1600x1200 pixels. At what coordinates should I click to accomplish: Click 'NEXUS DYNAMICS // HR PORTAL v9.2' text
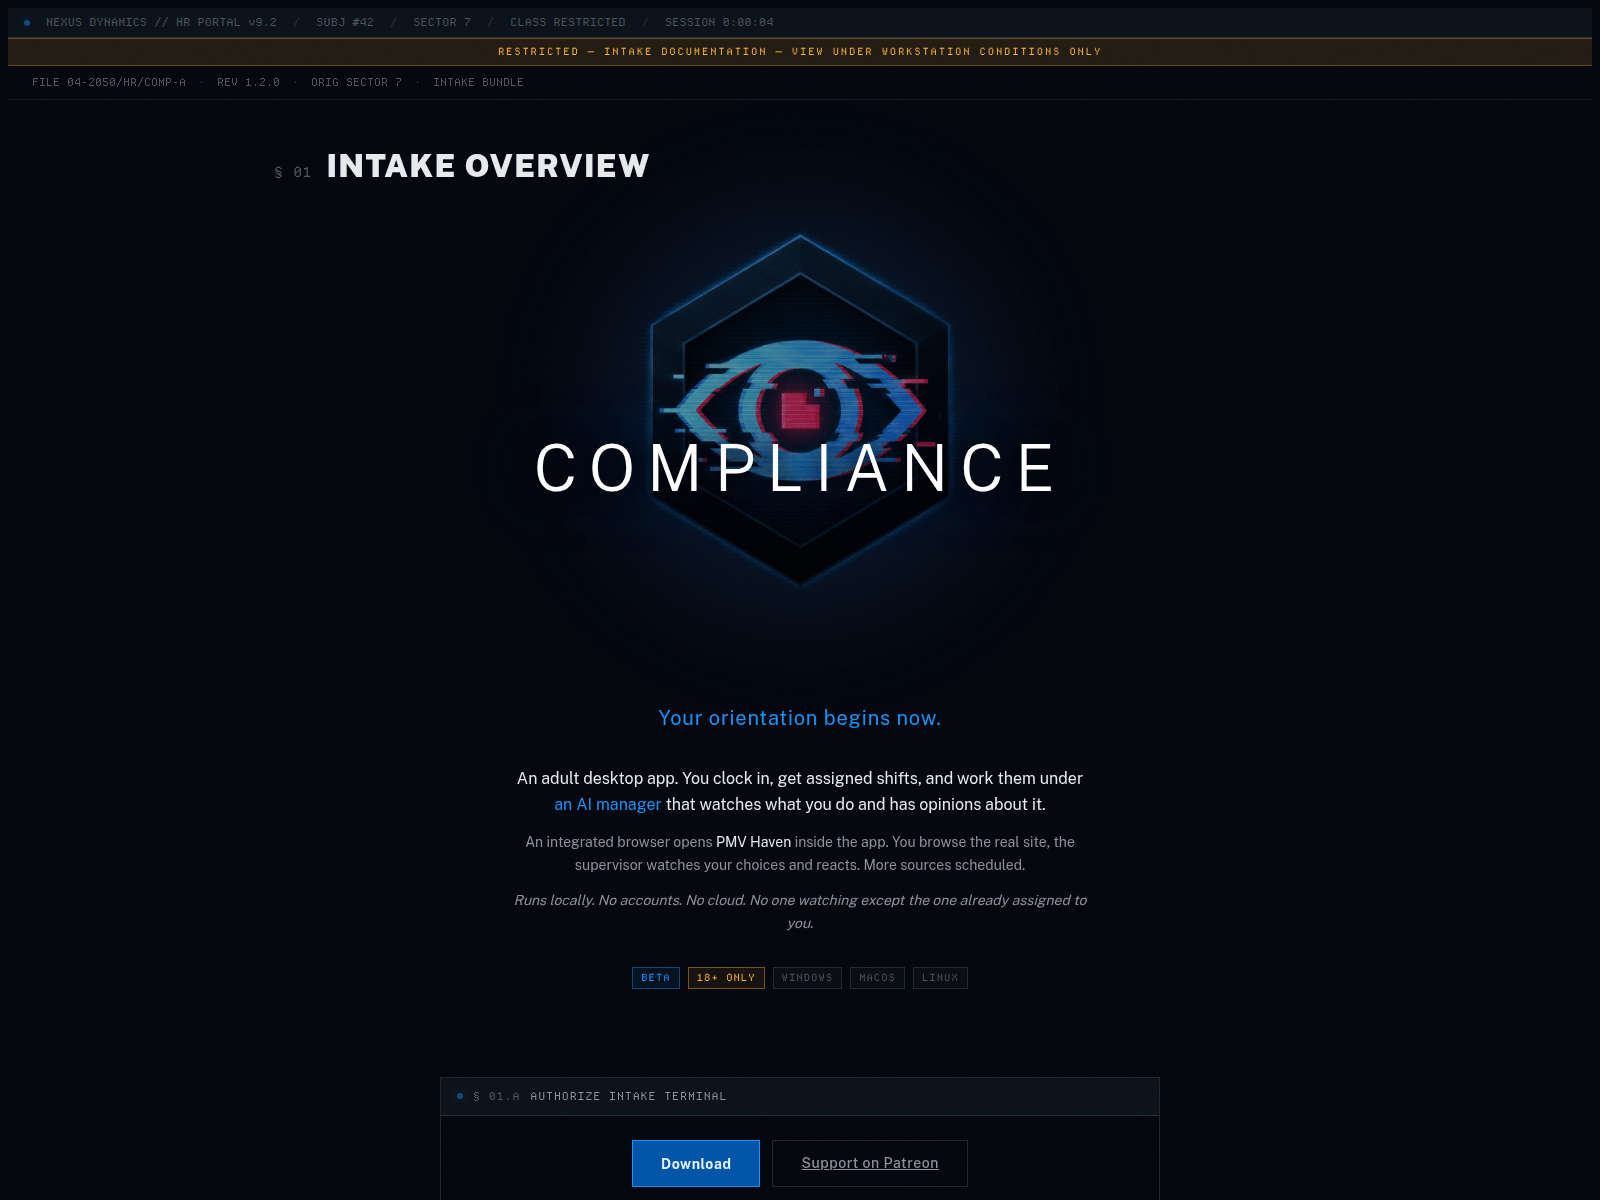click(161, 22)
